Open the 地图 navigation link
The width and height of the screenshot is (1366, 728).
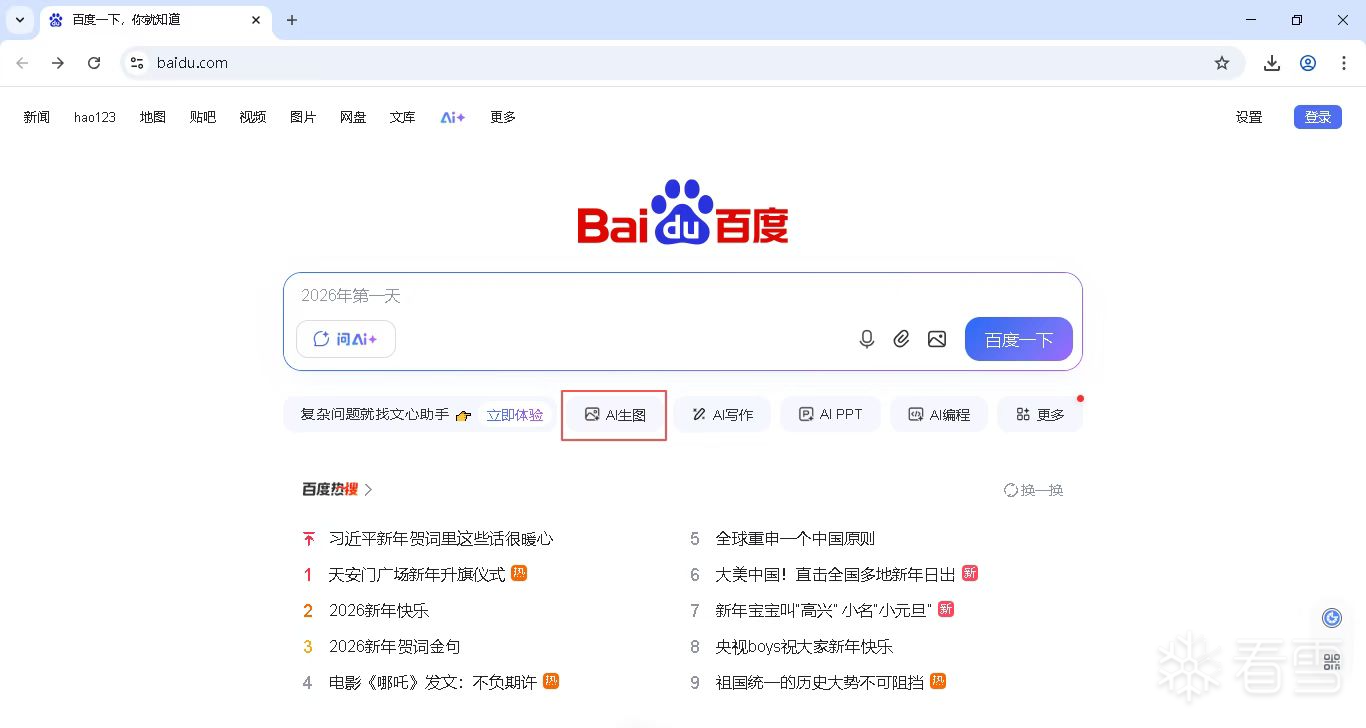[x=153, y=117]
